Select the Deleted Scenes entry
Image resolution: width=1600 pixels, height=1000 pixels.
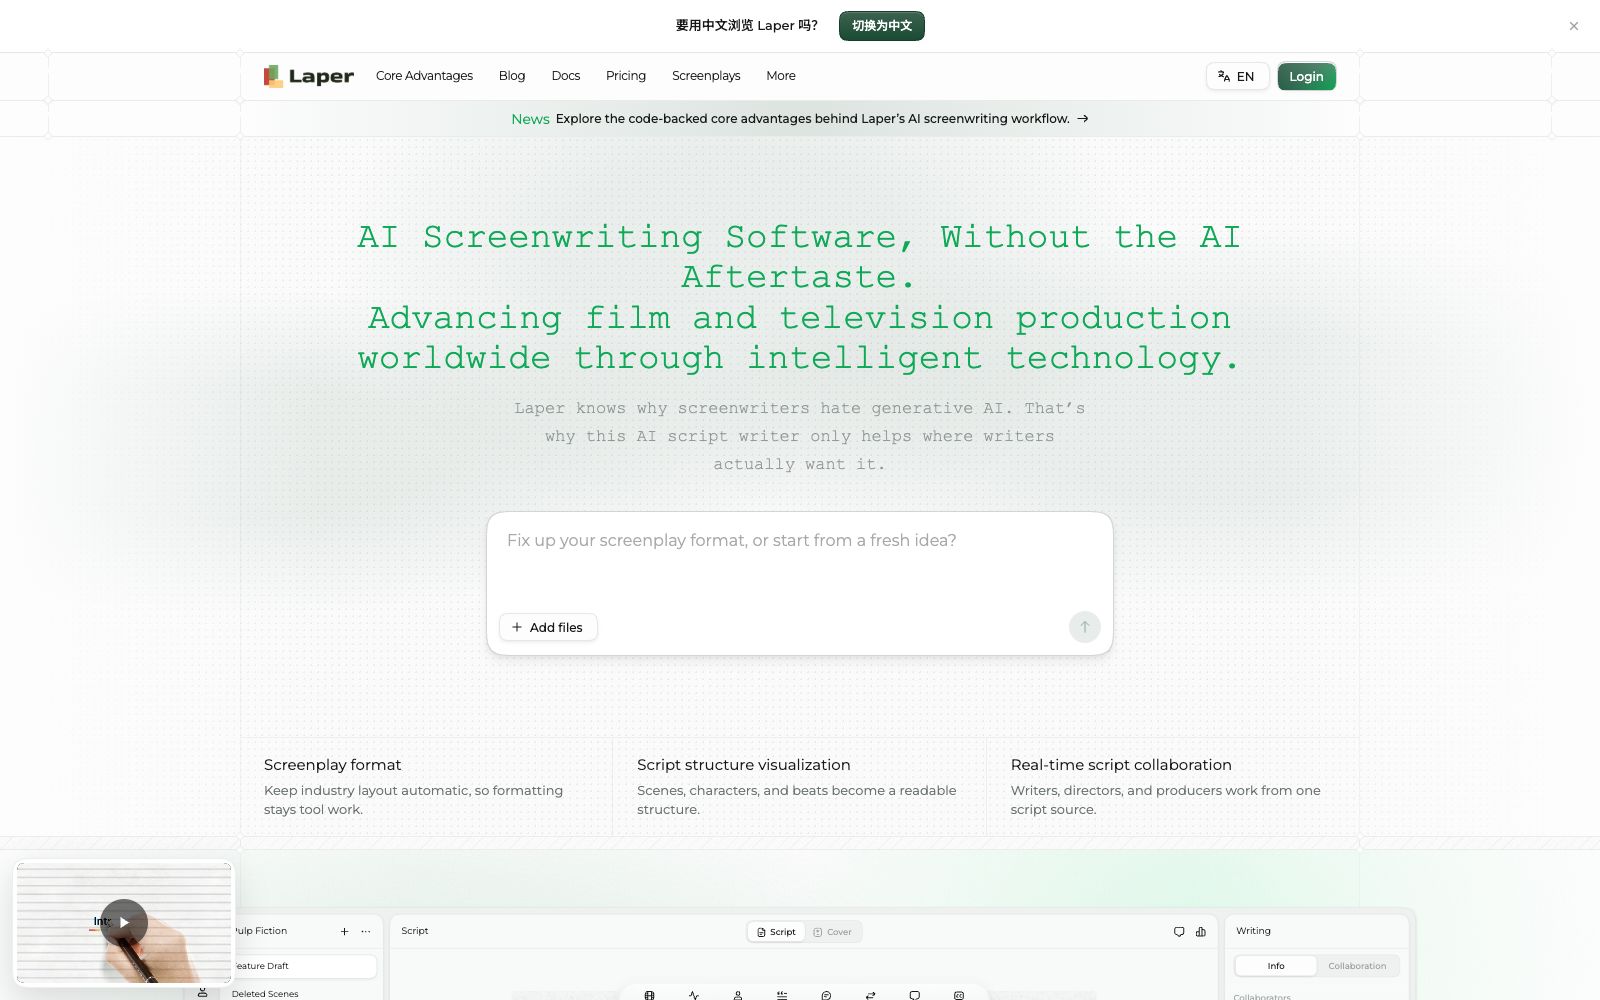tap(265, 994)
